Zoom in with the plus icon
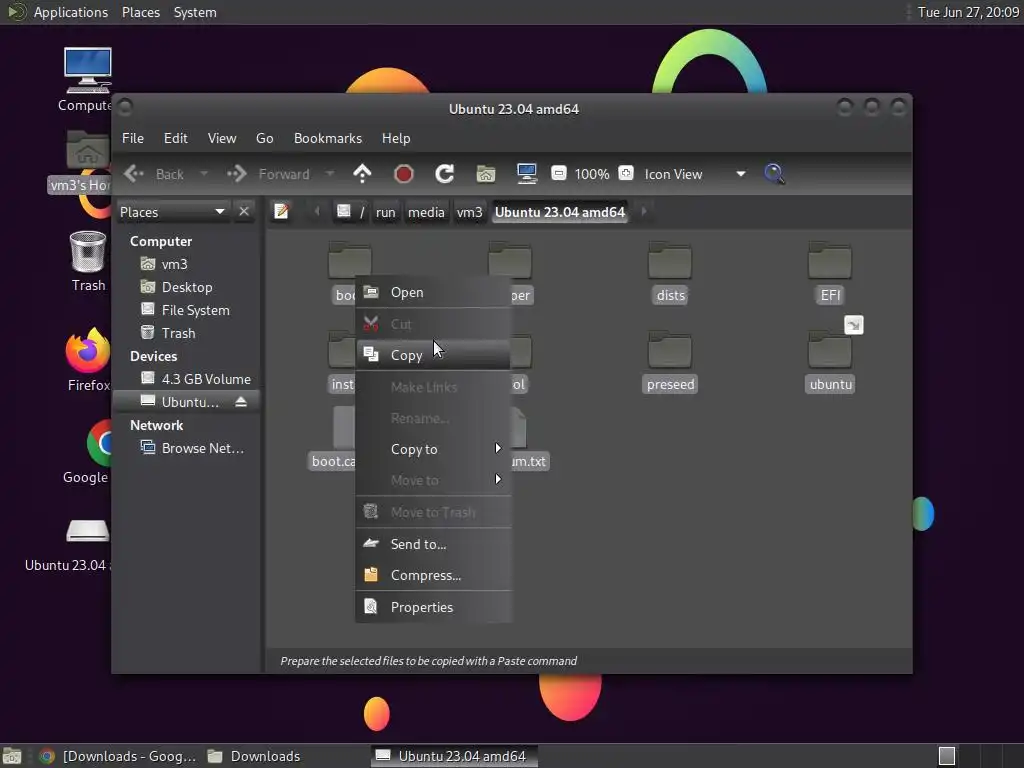Screen dimensions: 1024x768 (x=626, y=174)
